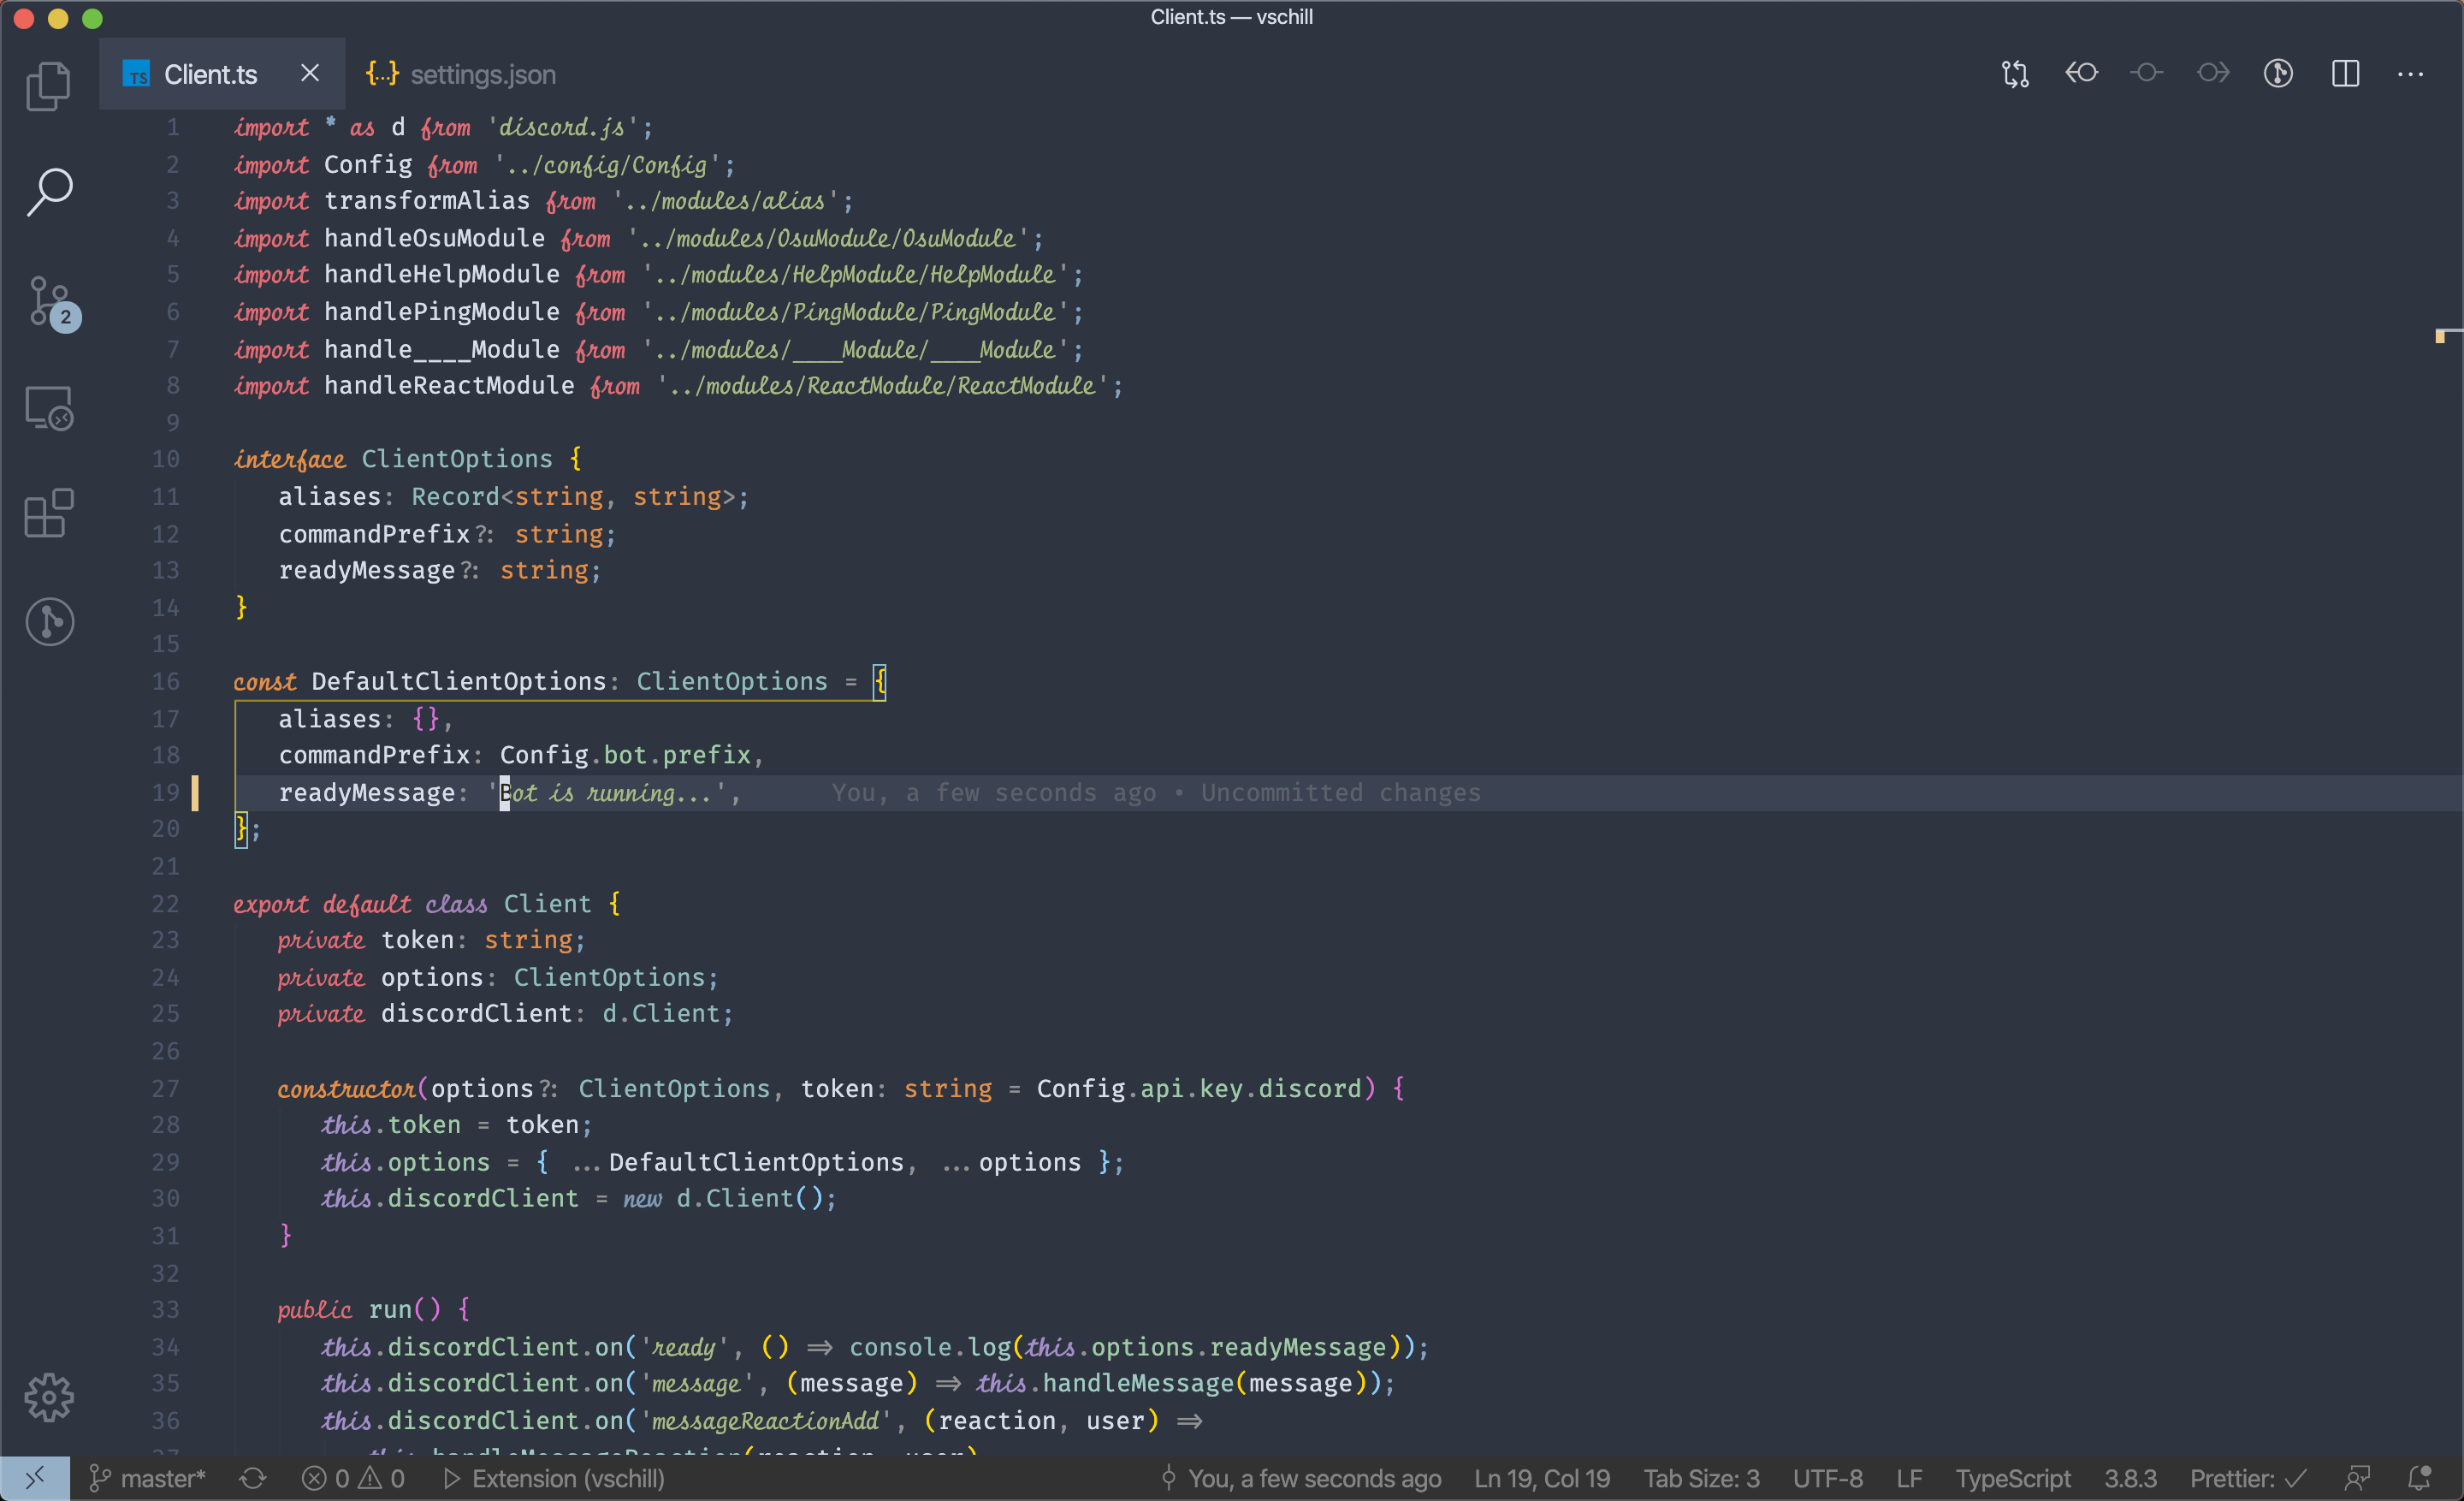Open previous revision with left arrow icon
The image size is (2464, 1501).
point(2081,74)
